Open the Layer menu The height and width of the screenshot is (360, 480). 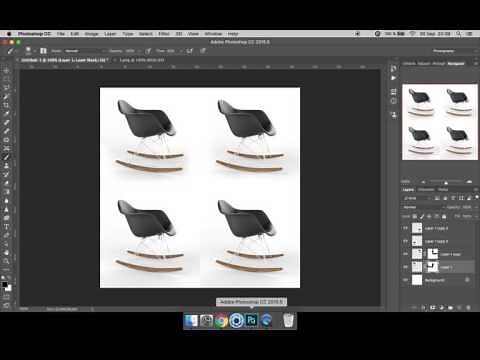[110, 34]
